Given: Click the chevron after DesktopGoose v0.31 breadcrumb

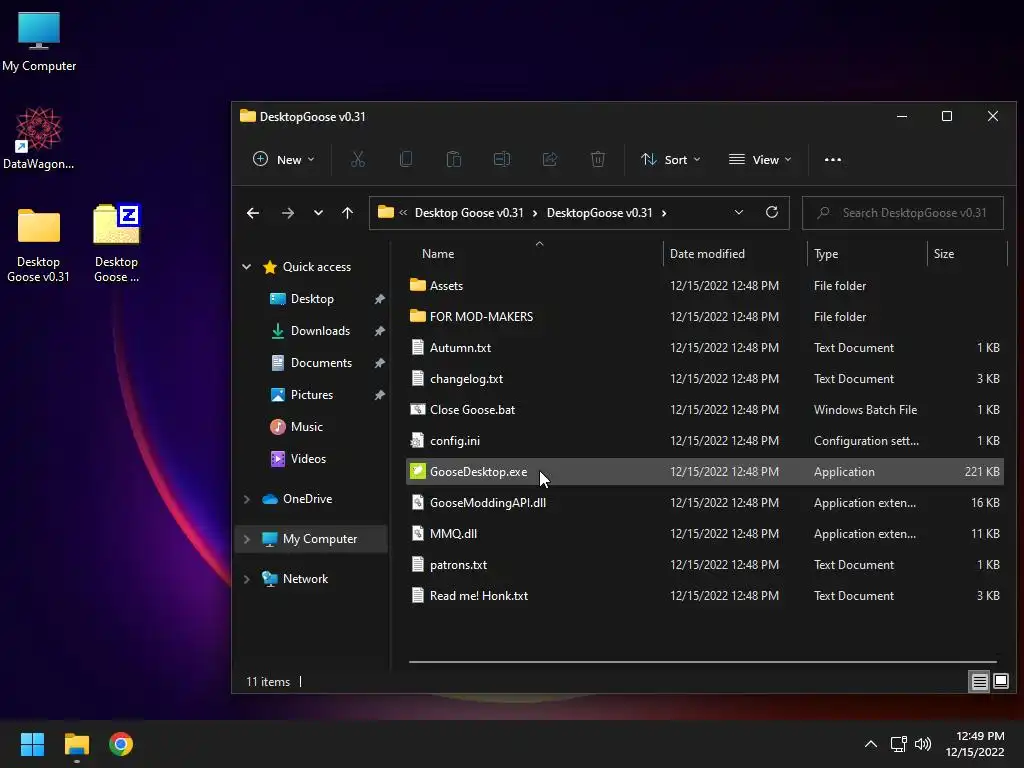Looking at the screenshot, I should tap(664, 213).
